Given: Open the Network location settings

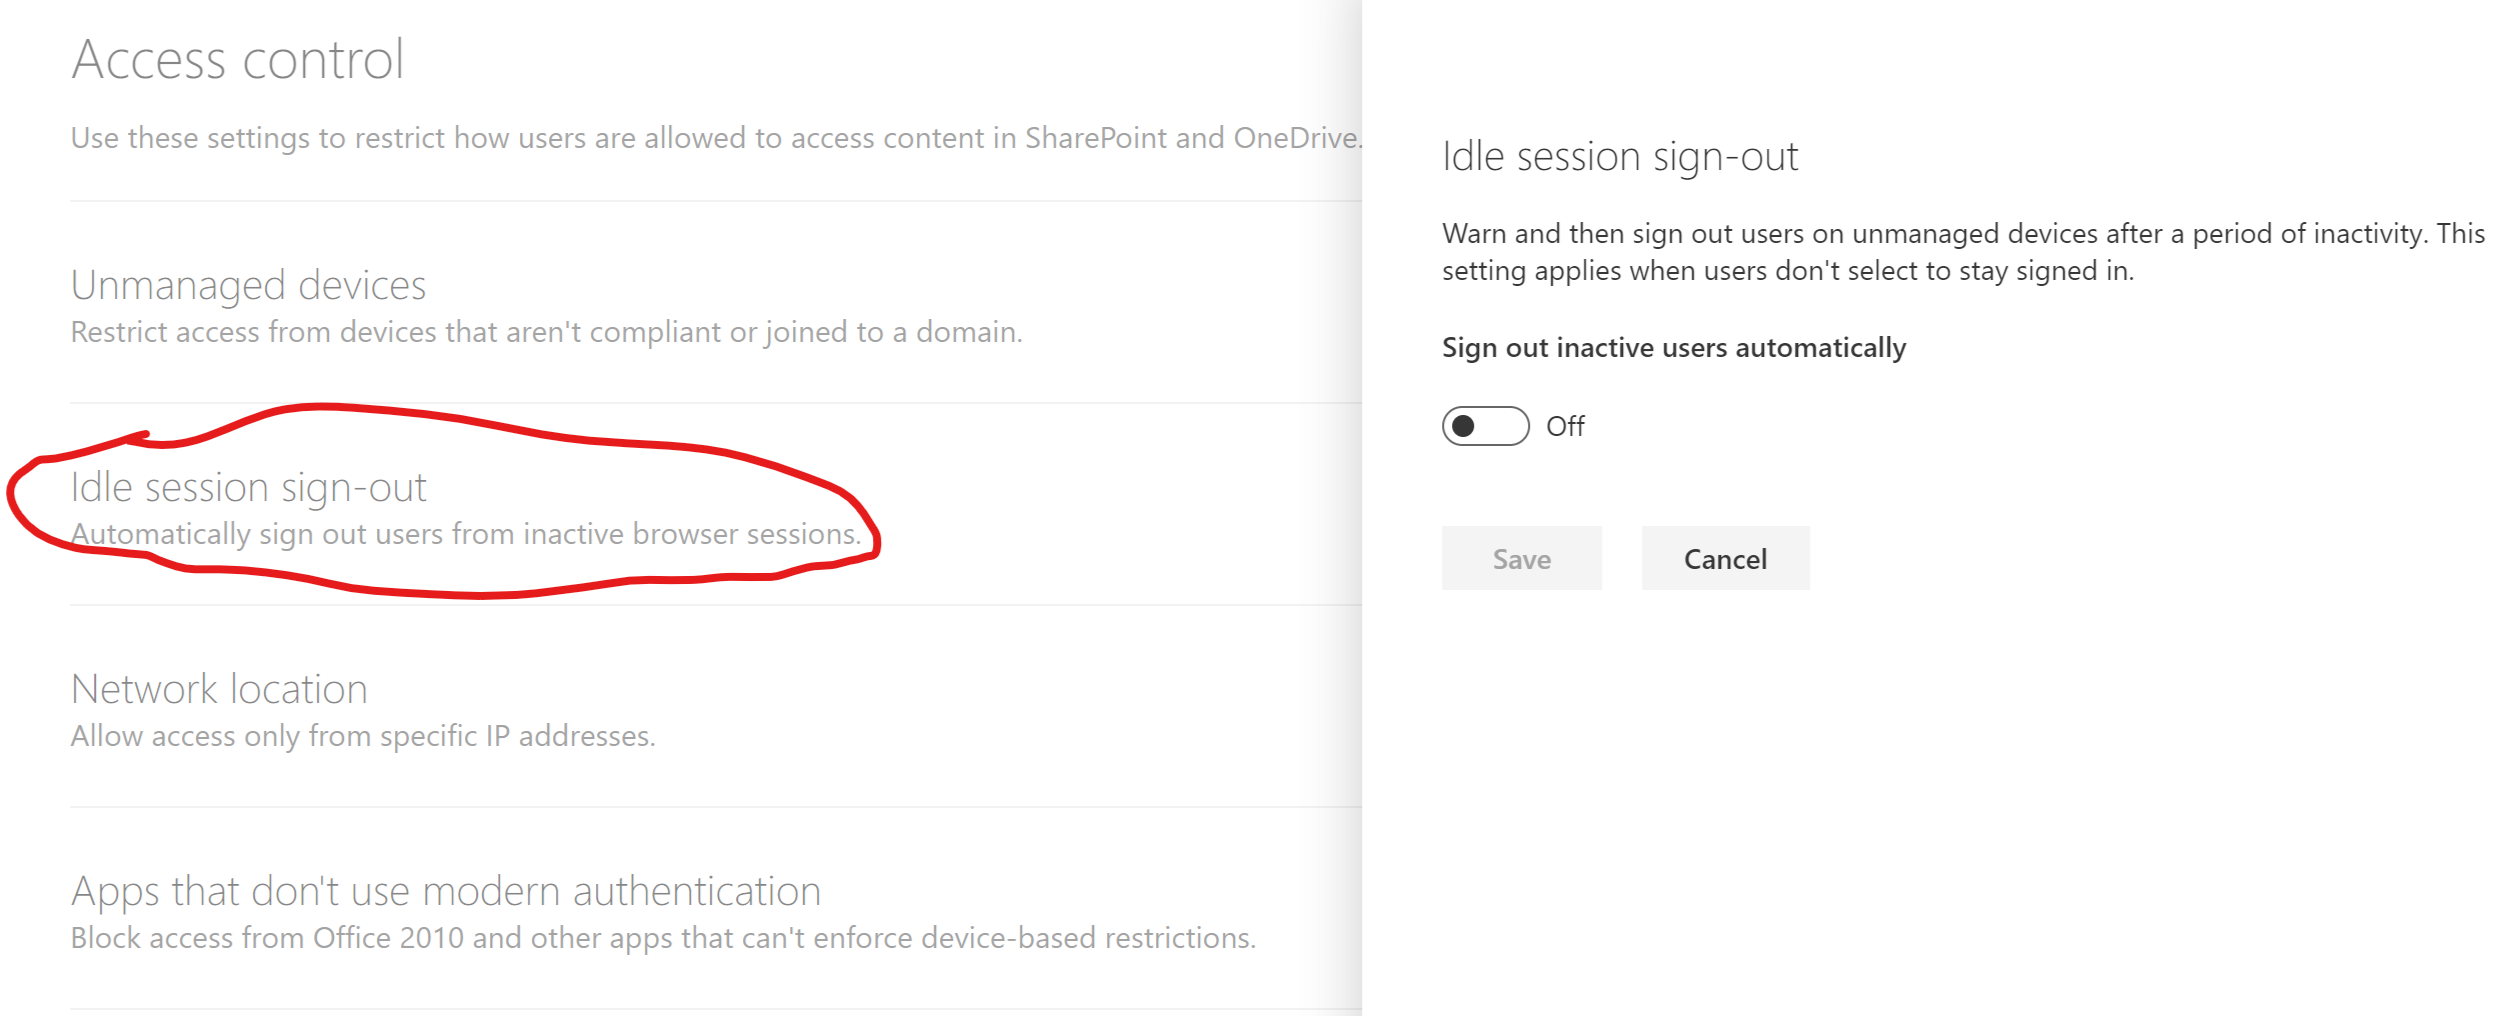Looking at the screenshot, I should [218, 688].
